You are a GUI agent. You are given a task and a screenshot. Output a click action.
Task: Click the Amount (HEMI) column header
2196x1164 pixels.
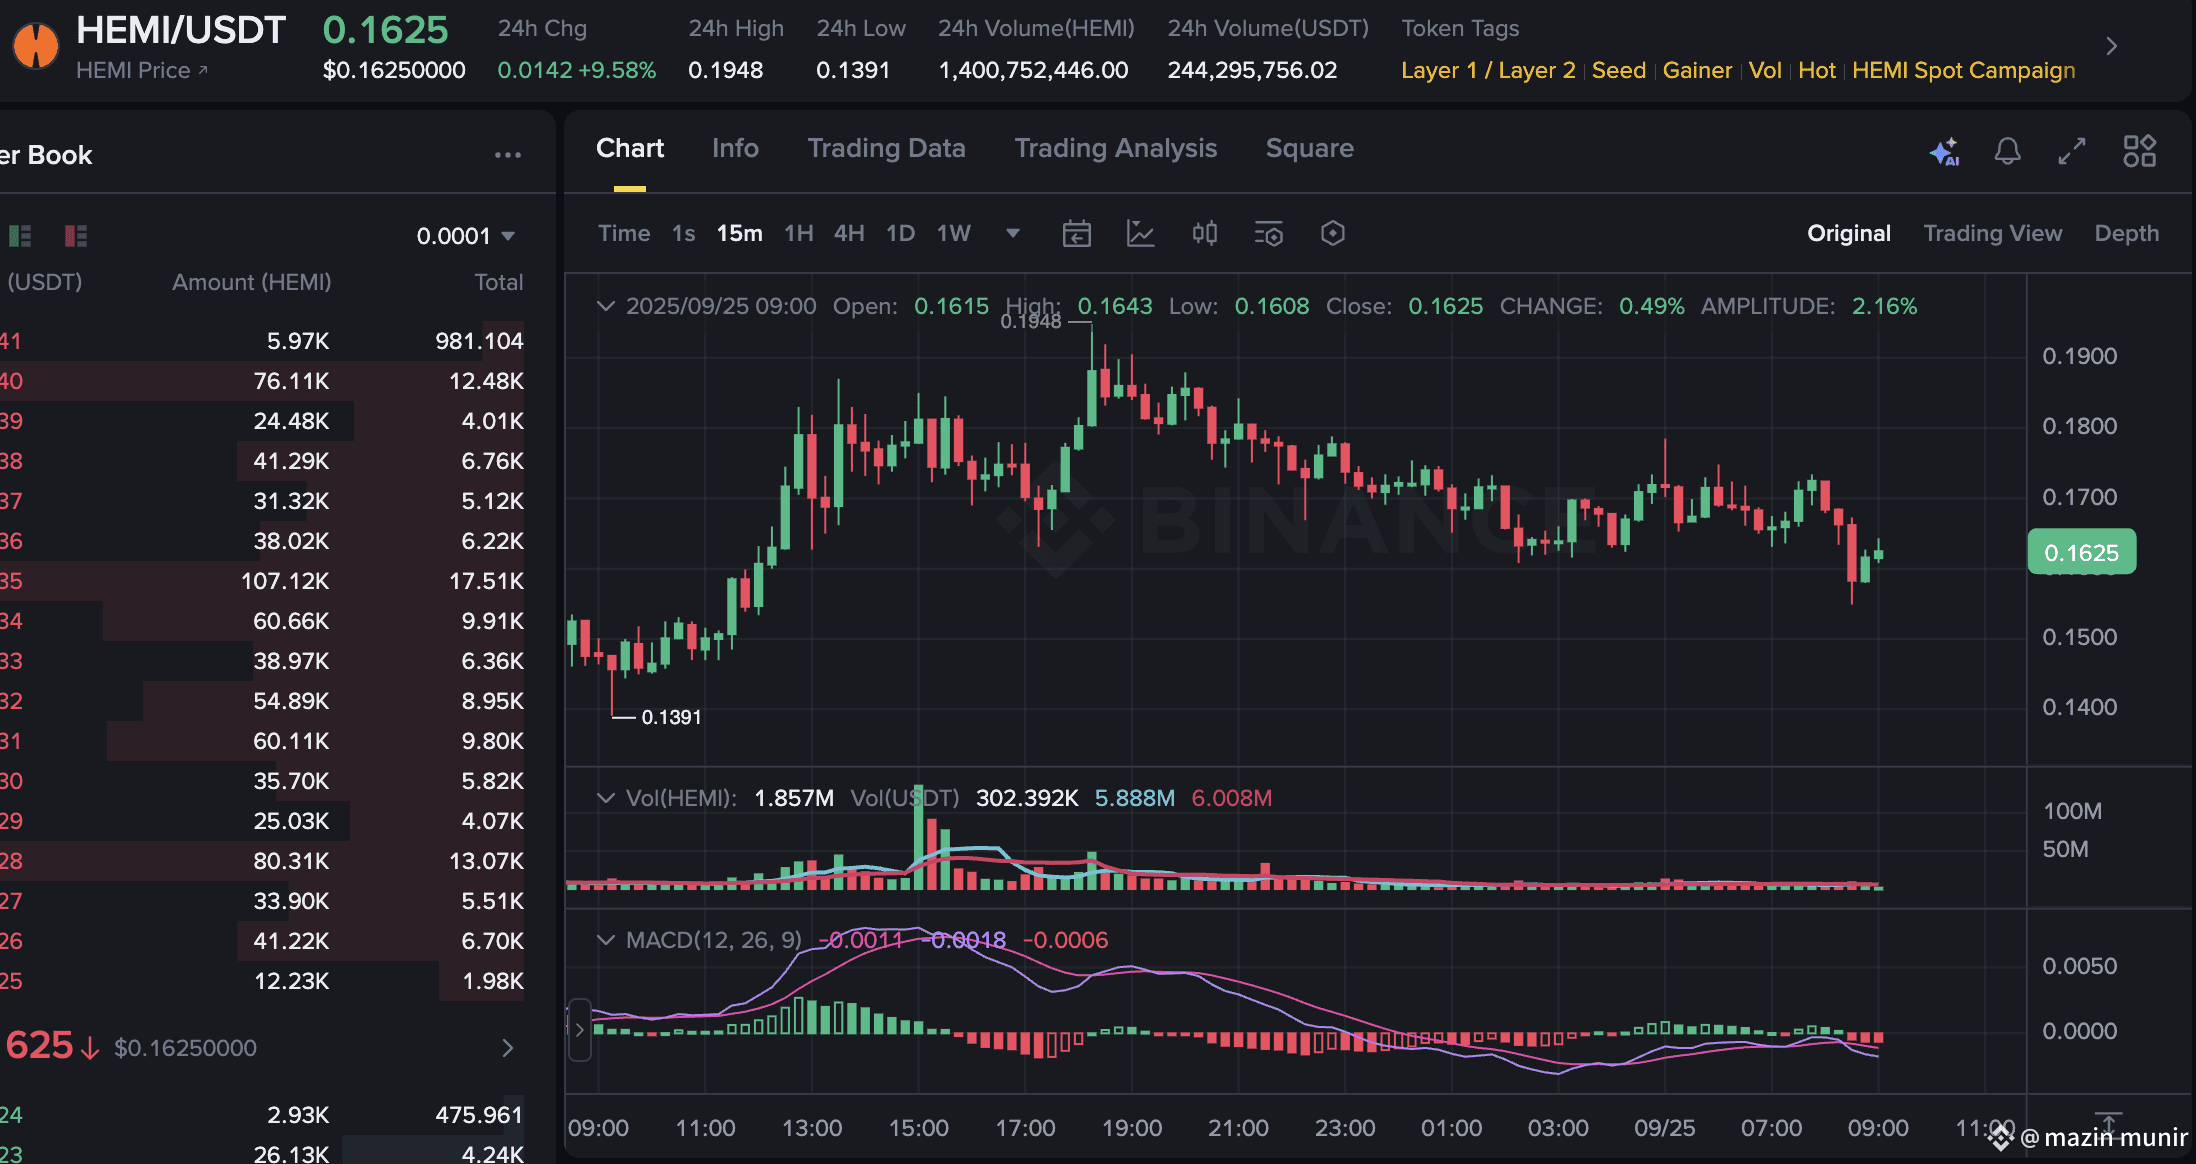pyautogui.click(x=251, y=283)
